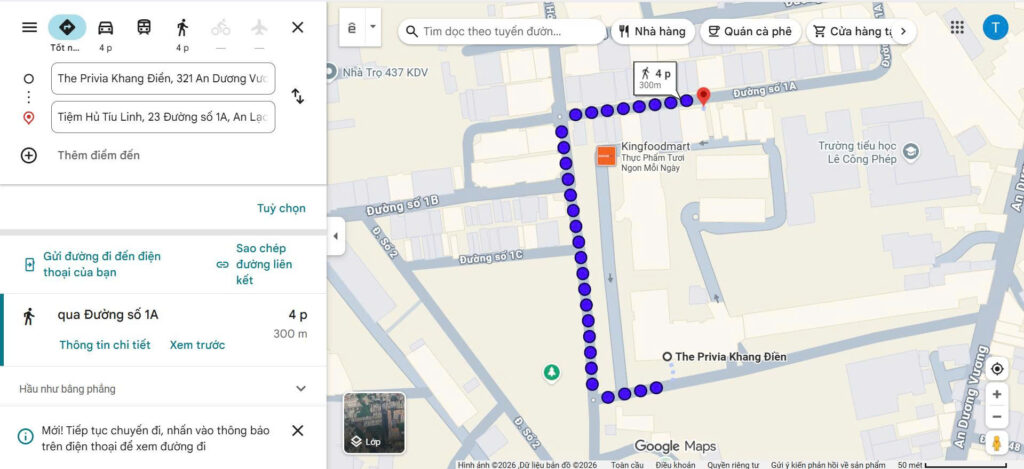The image size is (1024, 469).
Task: Zoom in on the map
Action: pos(997,395)
